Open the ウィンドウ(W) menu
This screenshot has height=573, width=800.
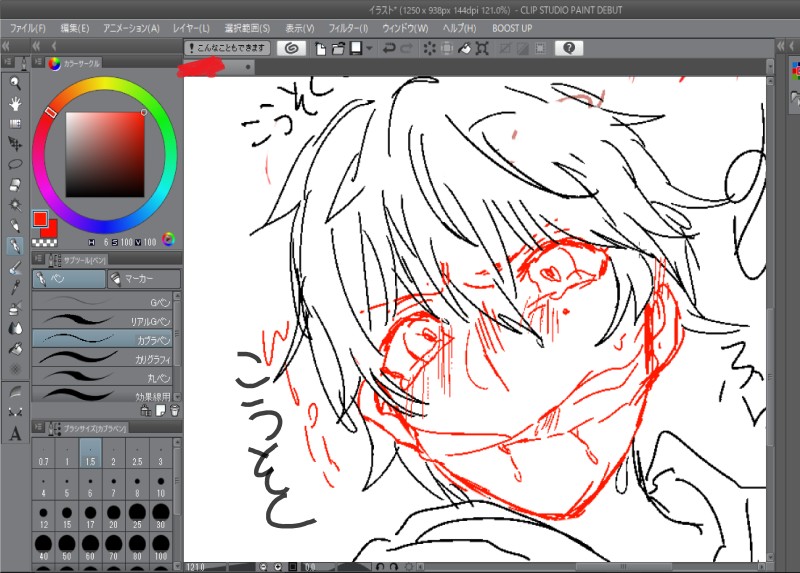pyautogui.click(x=405, y=29)
